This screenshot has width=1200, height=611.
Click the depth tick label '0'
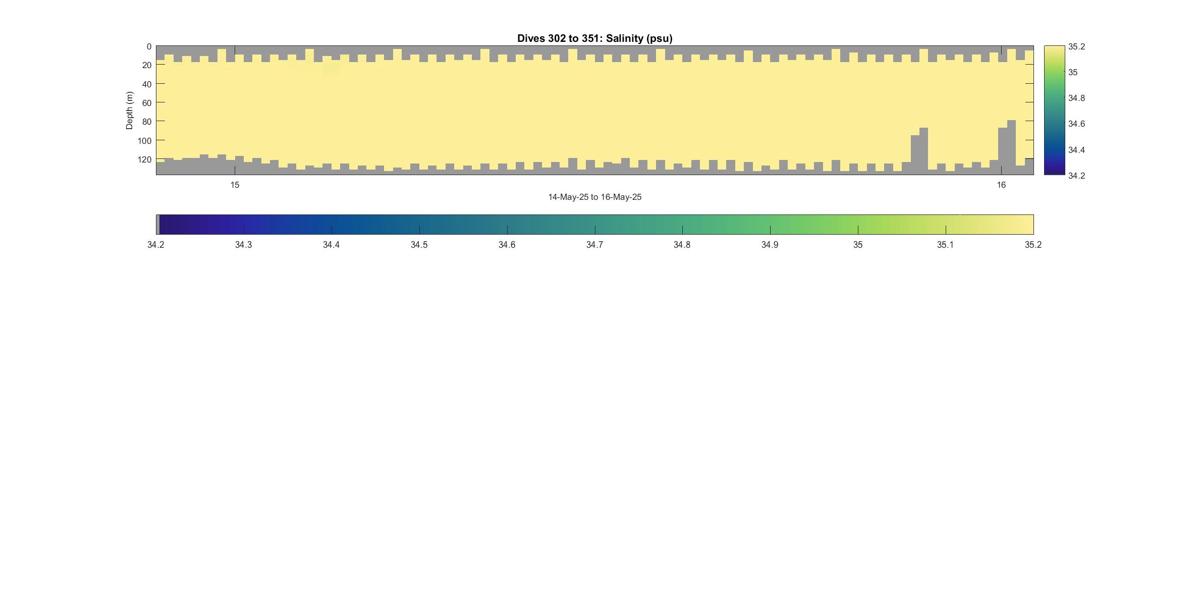coord(149,47)
